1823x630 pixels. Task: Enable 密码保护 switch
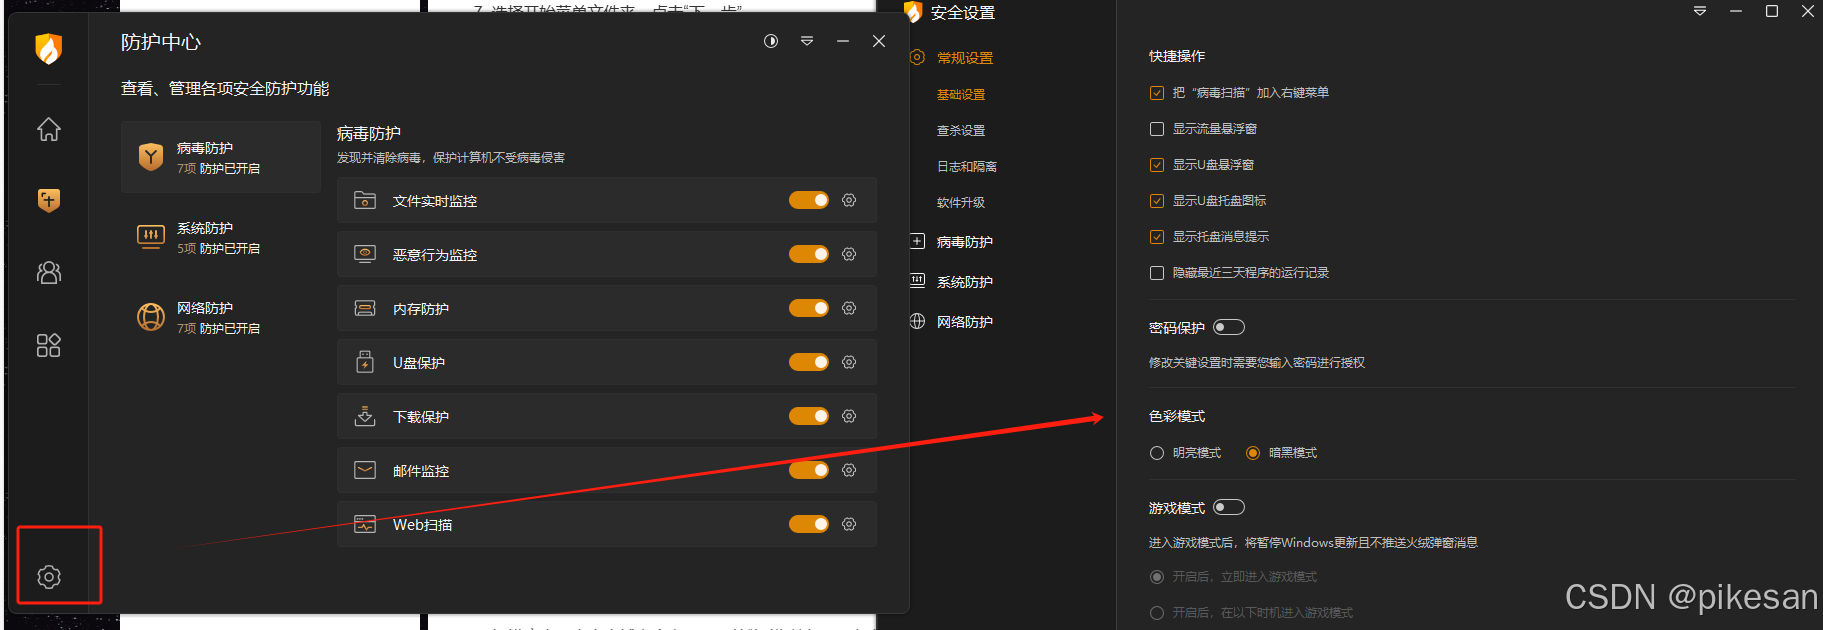click(x=1229, y=327)
